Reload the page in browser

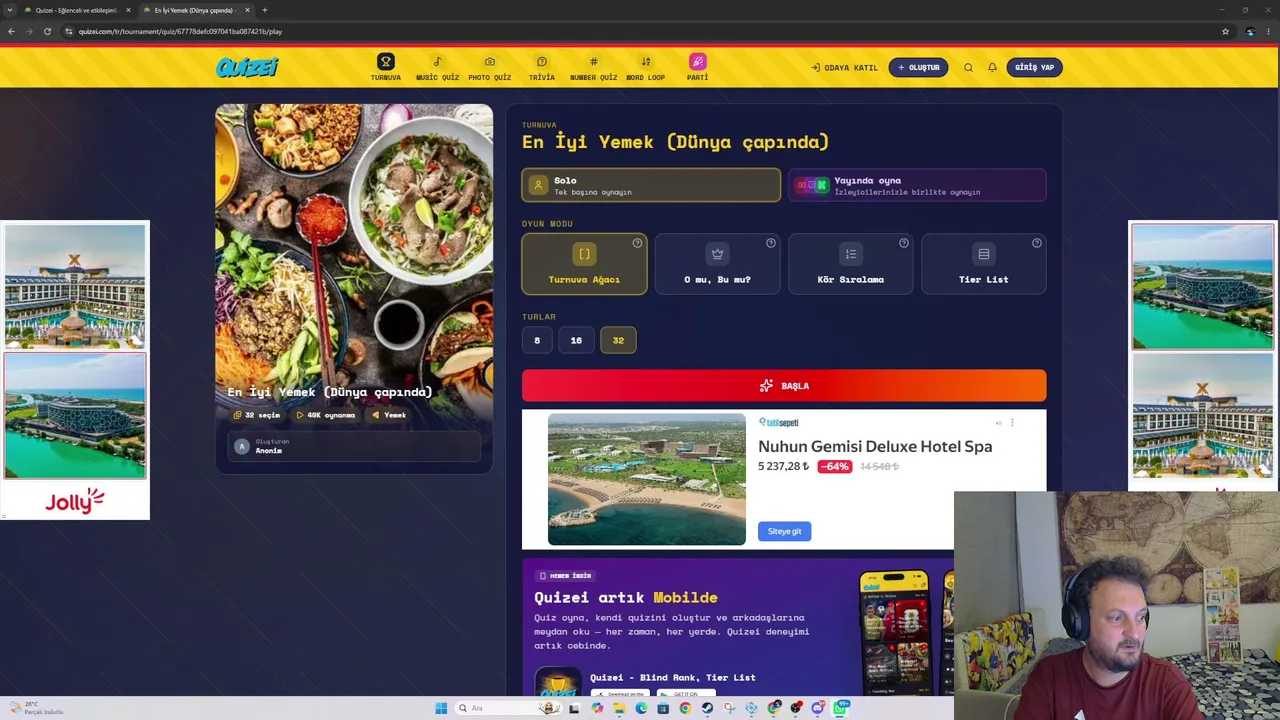(x=47, y=31)
